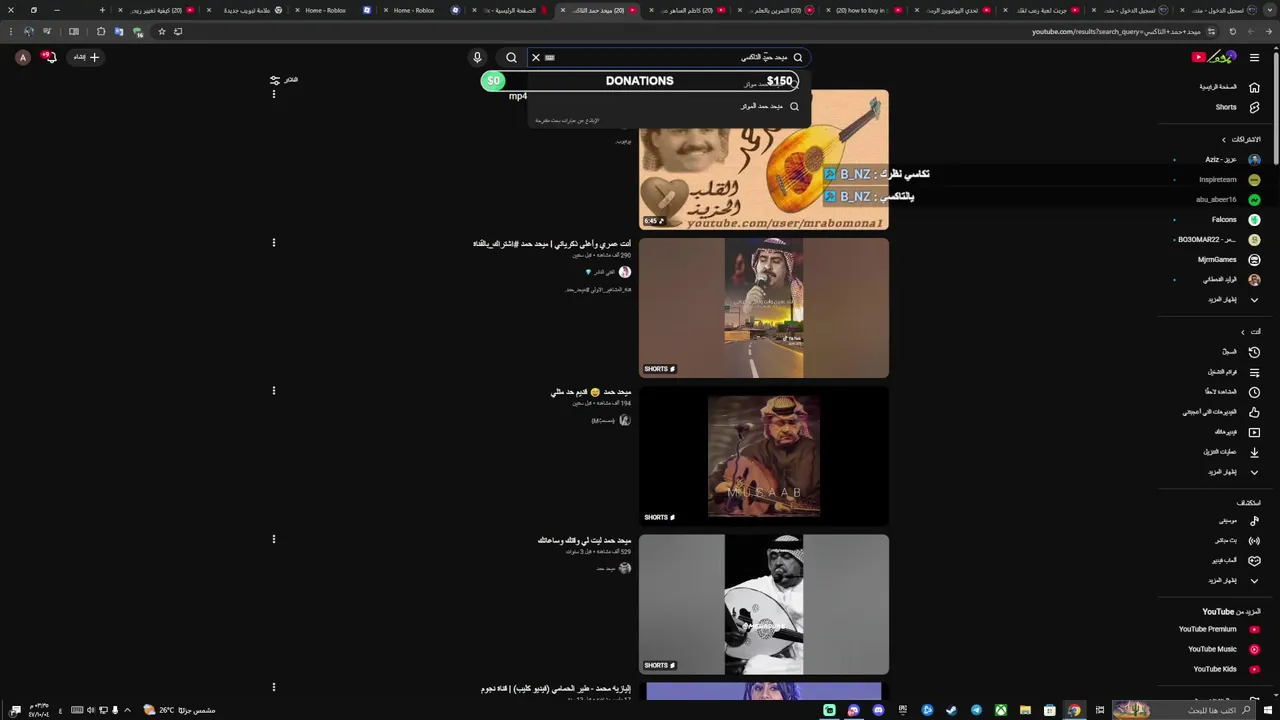Screen dimensions: 1280x720
Task: Open a new browser tab
Action: coord(103,10)
